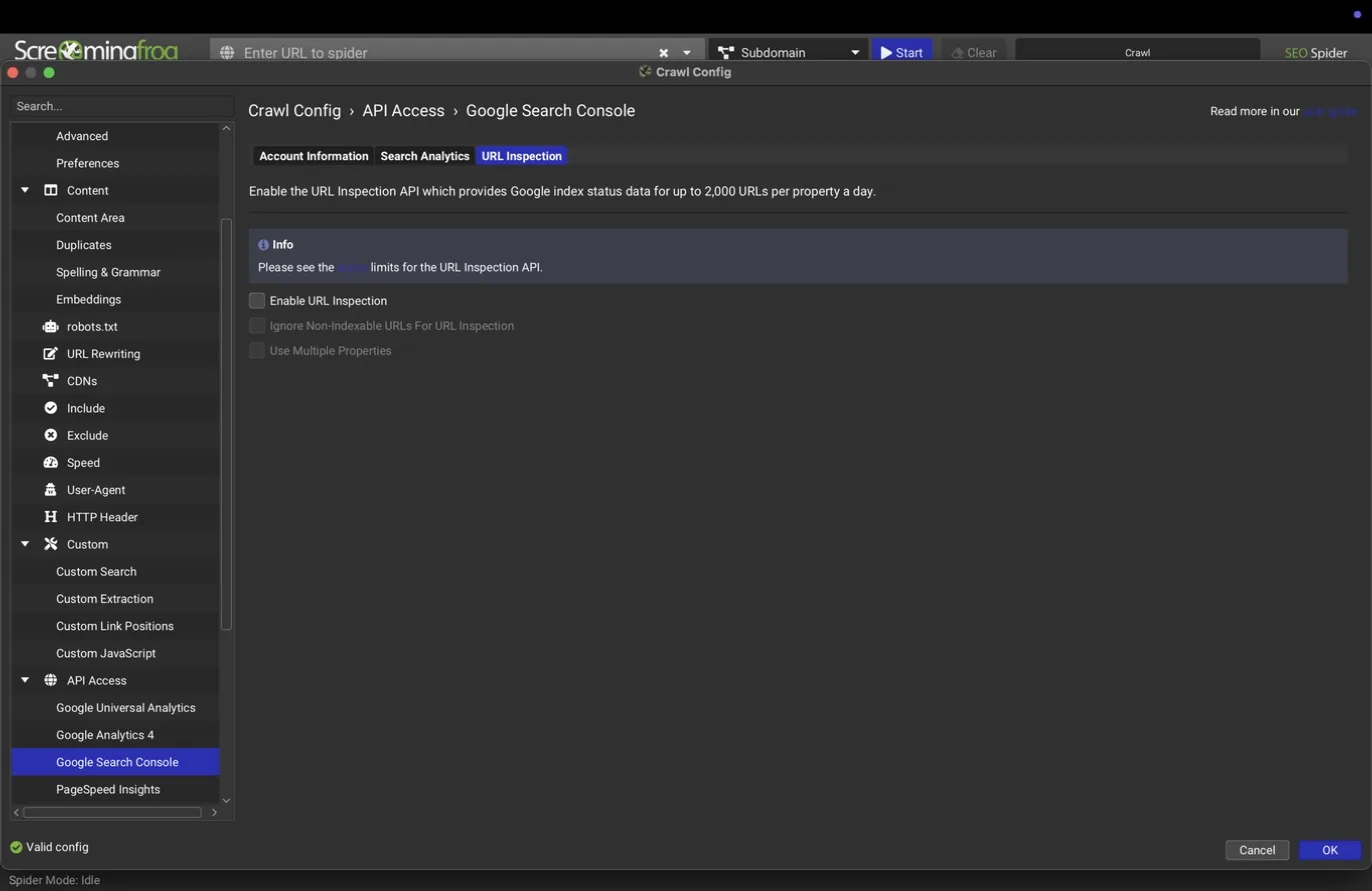Select Content Area in sidebar
The height and width of the screenshot is (891, 1372).
click(x=90, y=217)
